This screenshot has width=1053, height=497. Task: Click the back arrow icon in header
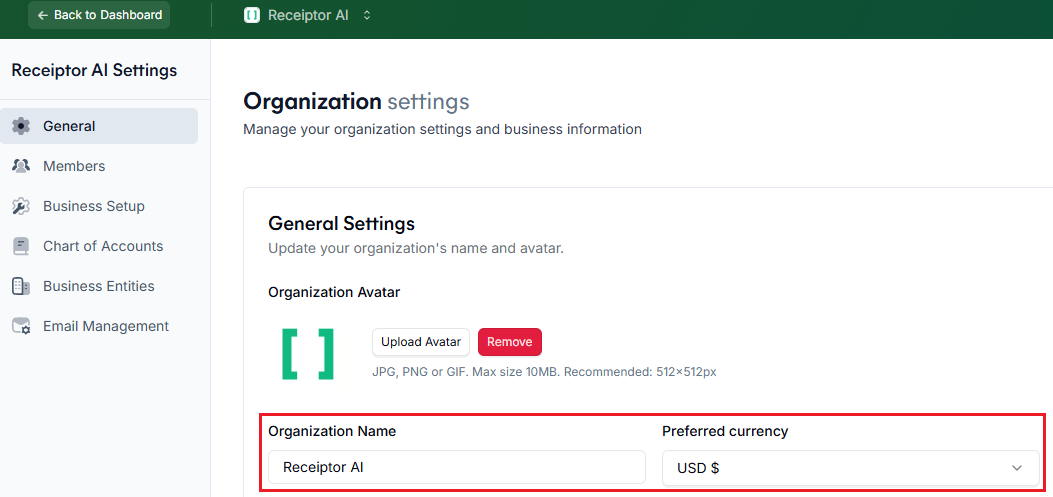coord(43,15)
